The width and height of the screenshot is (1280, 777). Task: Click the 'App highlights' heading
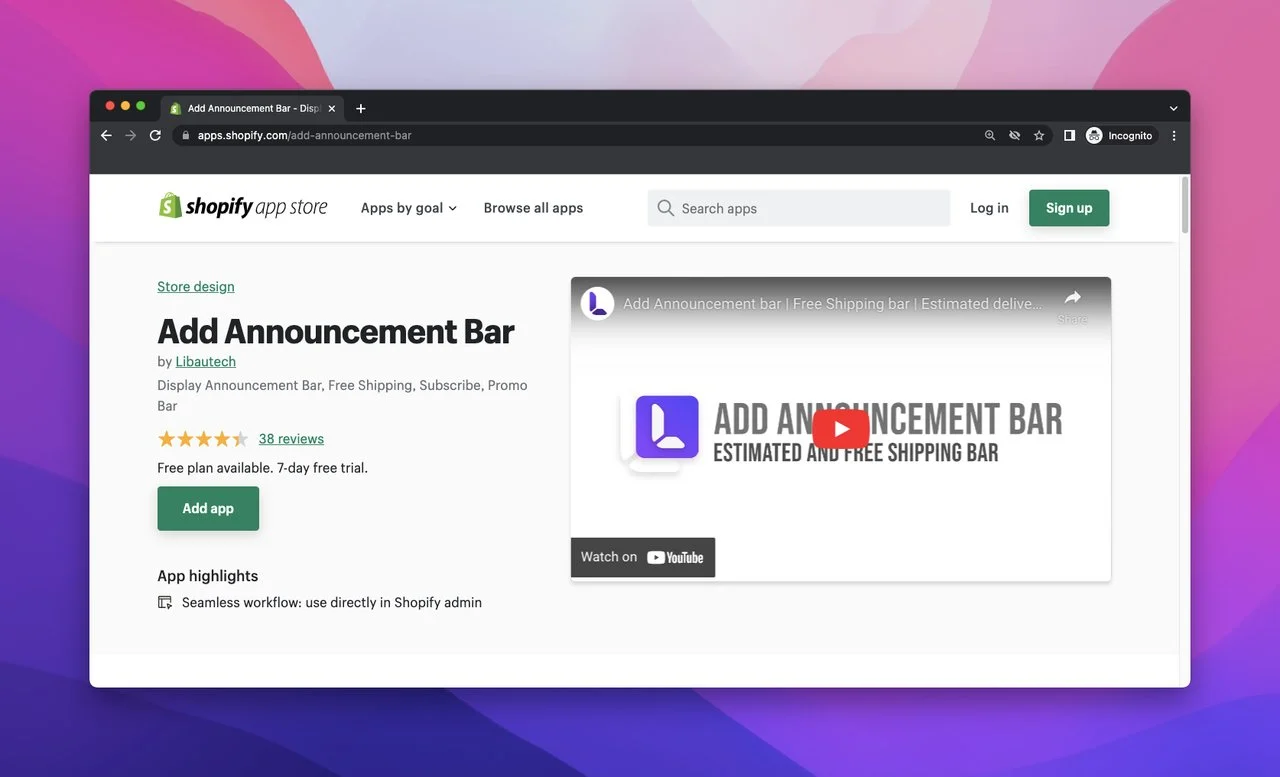208,576
